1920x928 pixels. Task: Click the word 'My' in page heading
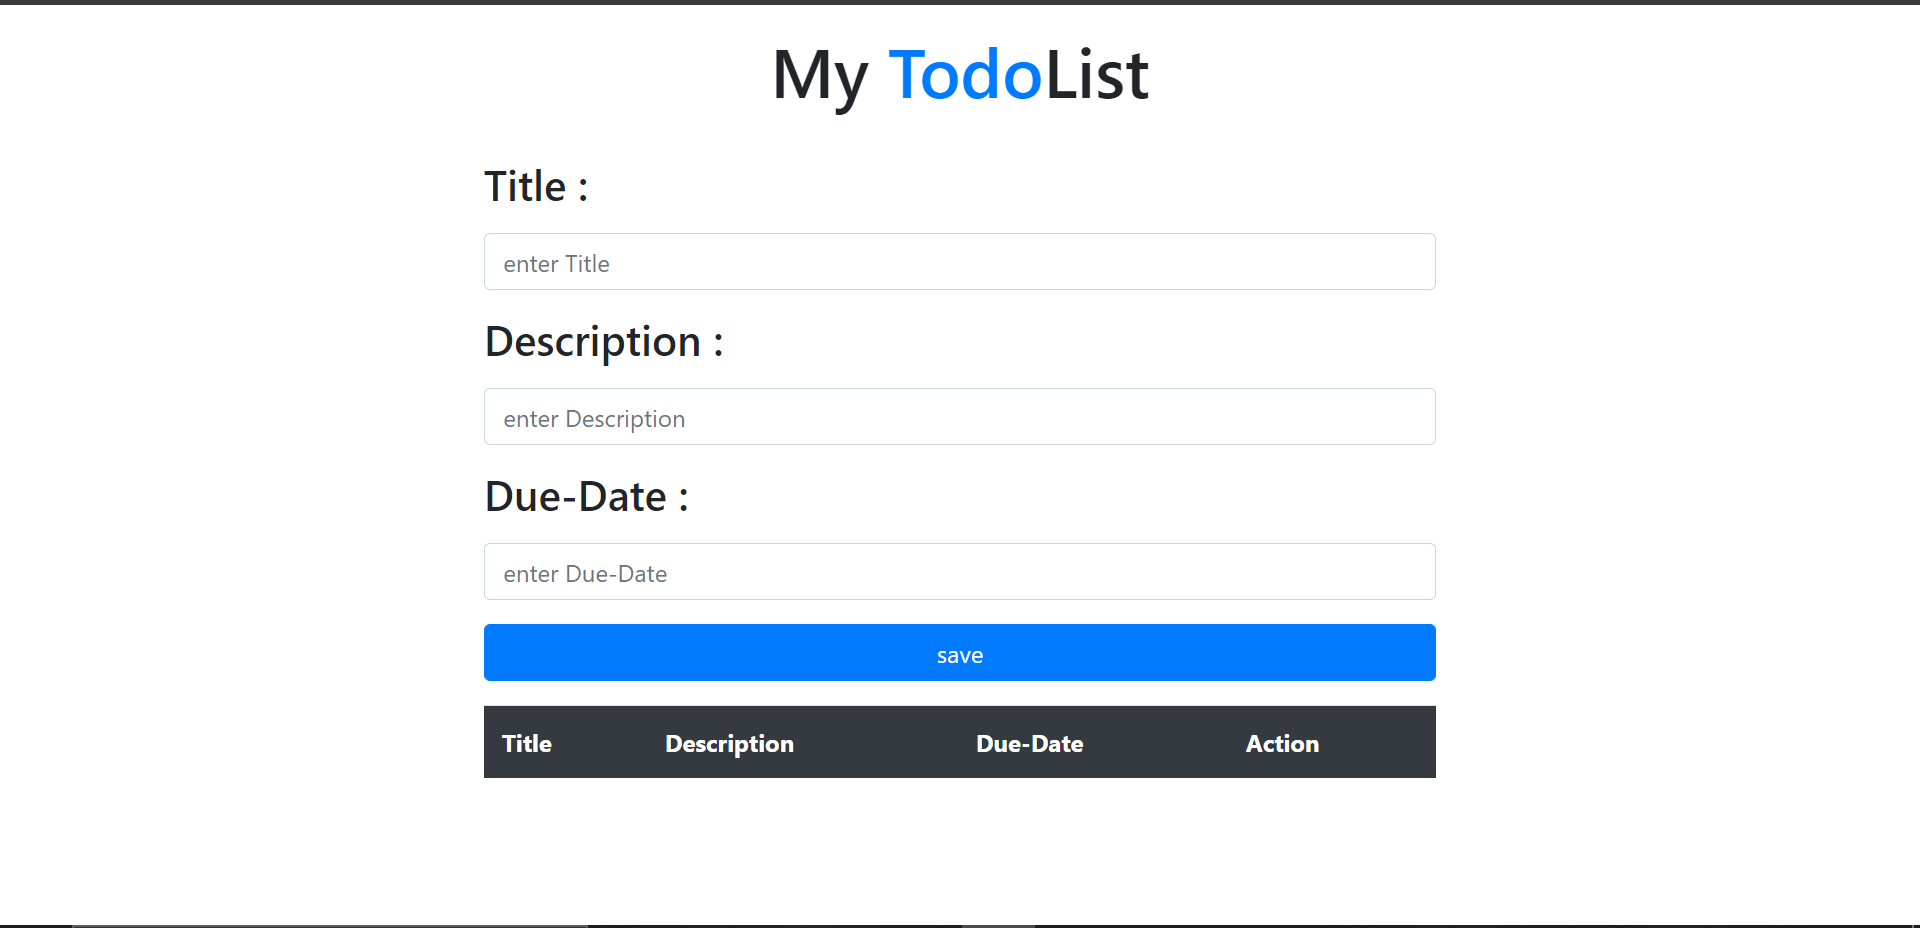(820, 77)
